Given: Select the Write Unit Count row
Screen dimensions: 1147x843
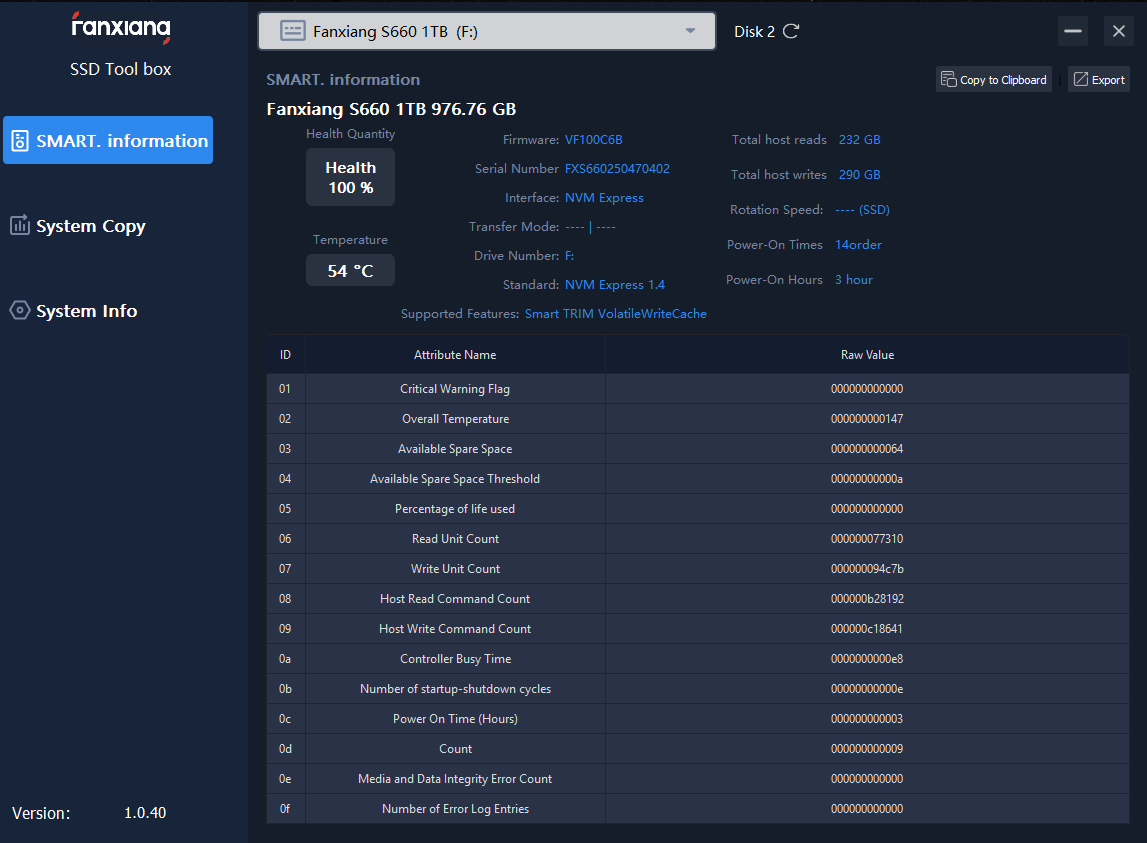Looking at the screenshot, I should (x=698, y=569).
